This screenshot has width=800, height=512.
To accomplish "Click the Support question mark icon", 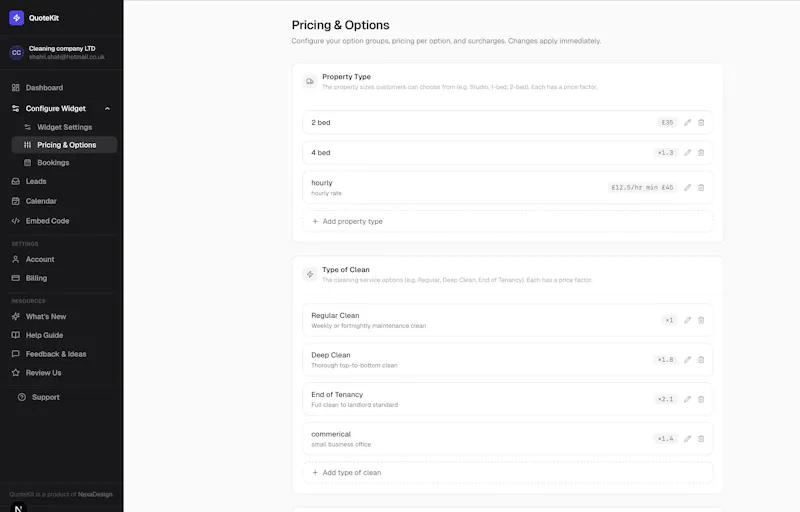I will click(22, 397).
